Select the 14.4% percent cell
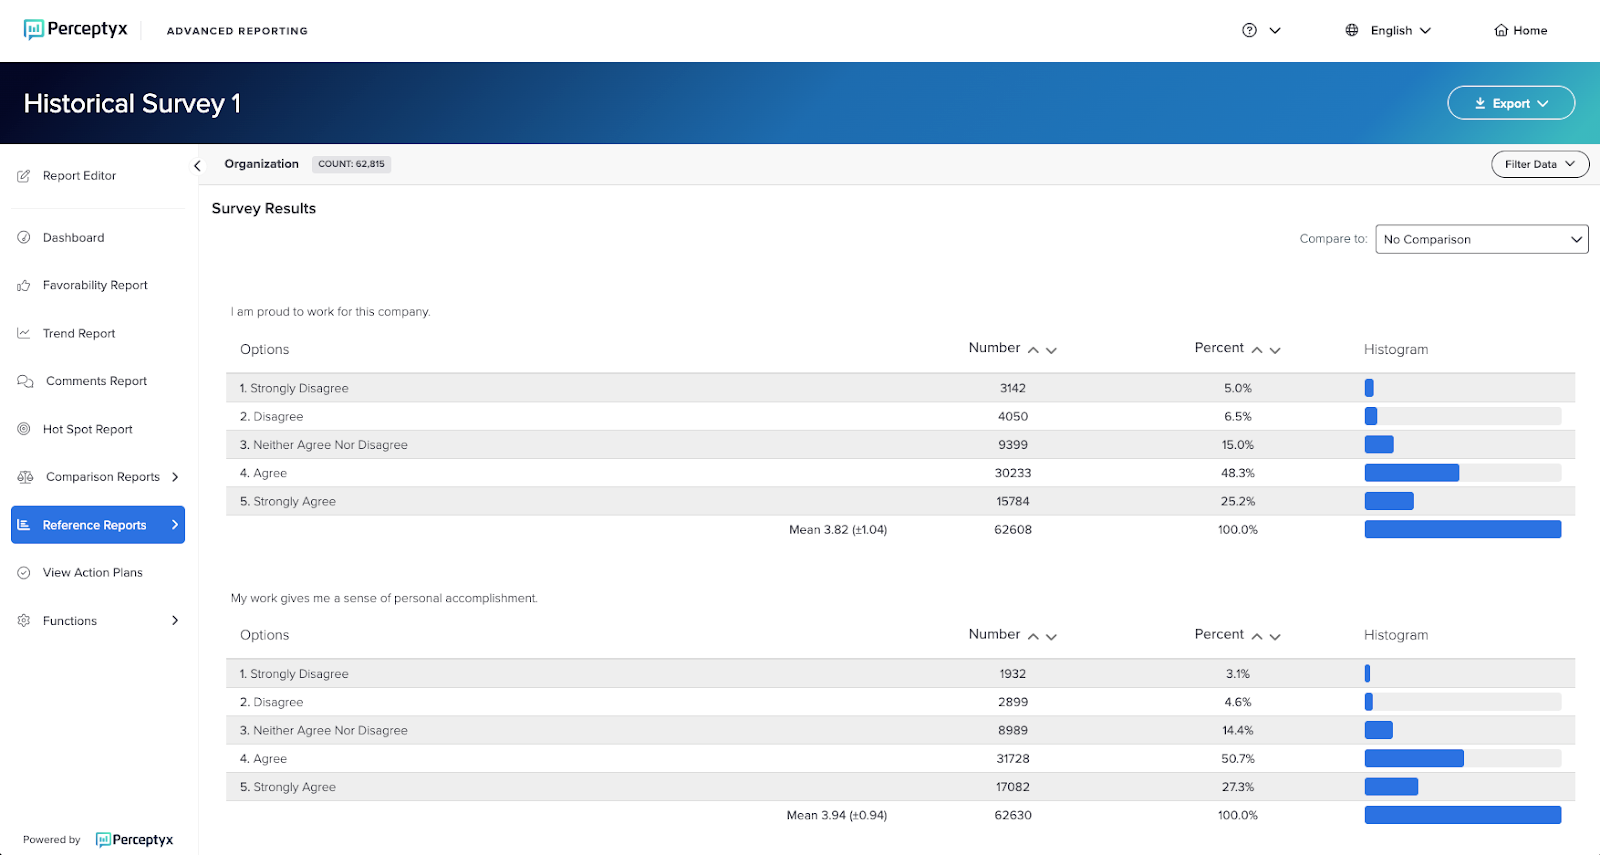 click(1238, 731)
